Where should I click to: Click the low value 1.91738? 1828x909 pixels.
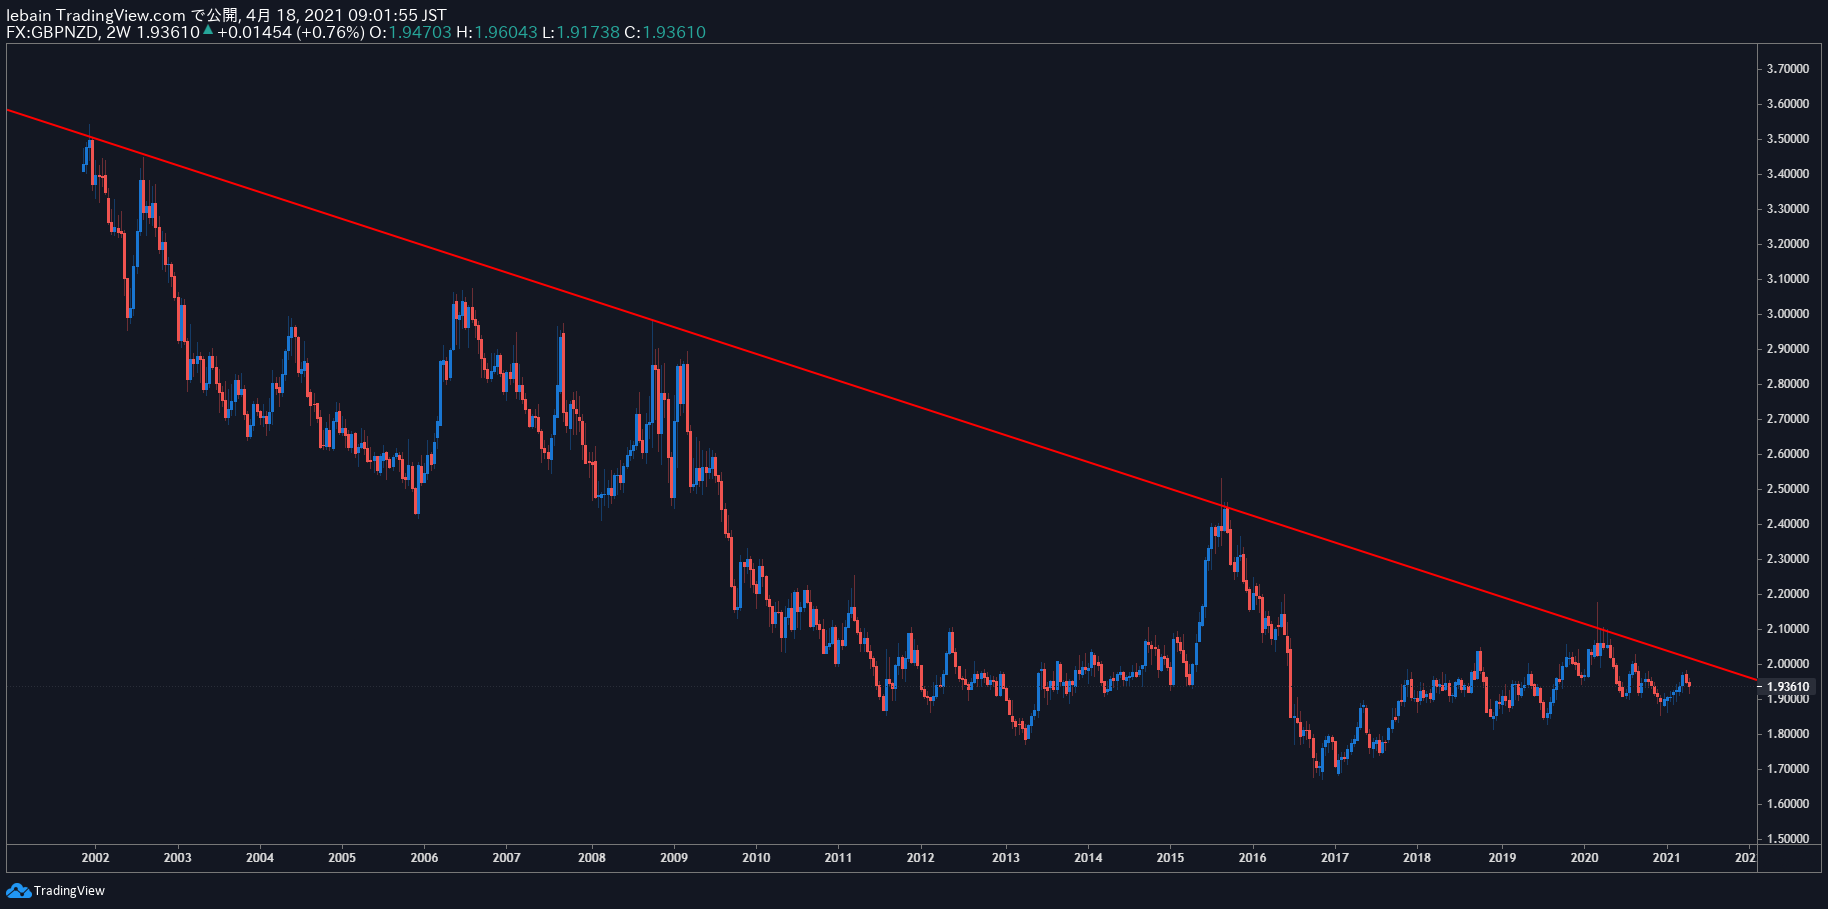588,32
